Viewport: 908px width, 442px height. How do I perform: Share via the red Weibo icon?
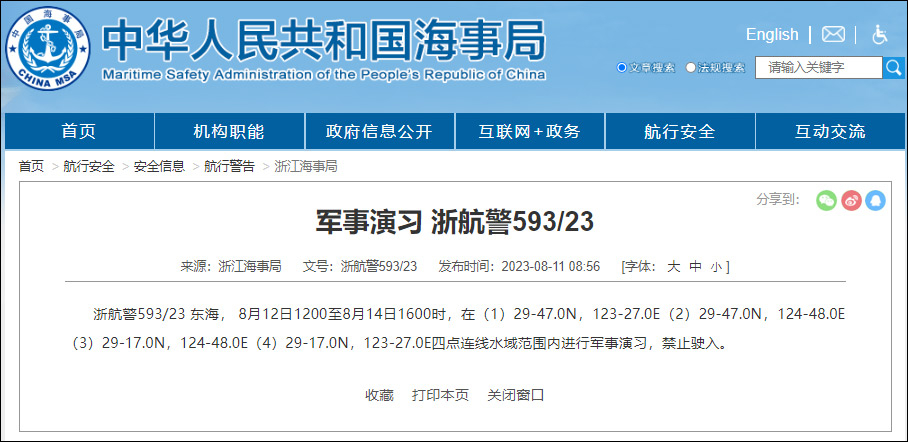pyautogui.click(x=851, y=200)
